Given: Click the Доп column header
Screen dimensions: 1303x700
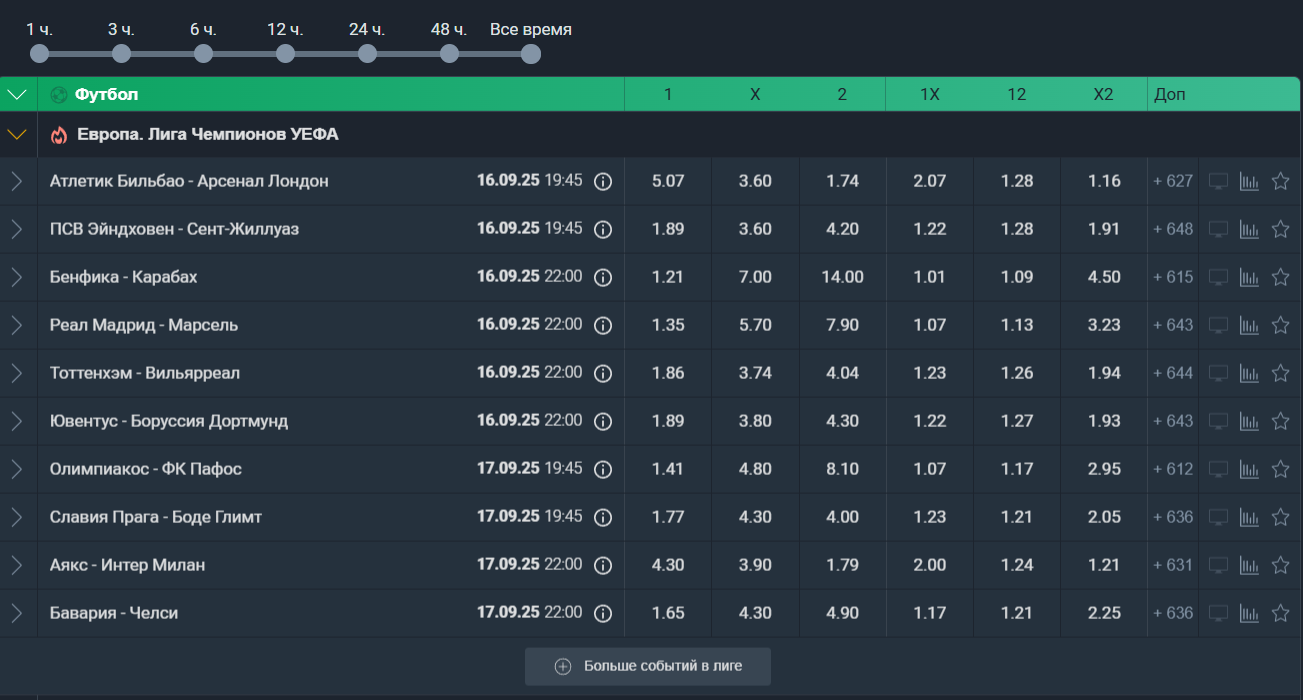Looking at the screenshot, I should pyautogui.click(x=1170, y=95).
